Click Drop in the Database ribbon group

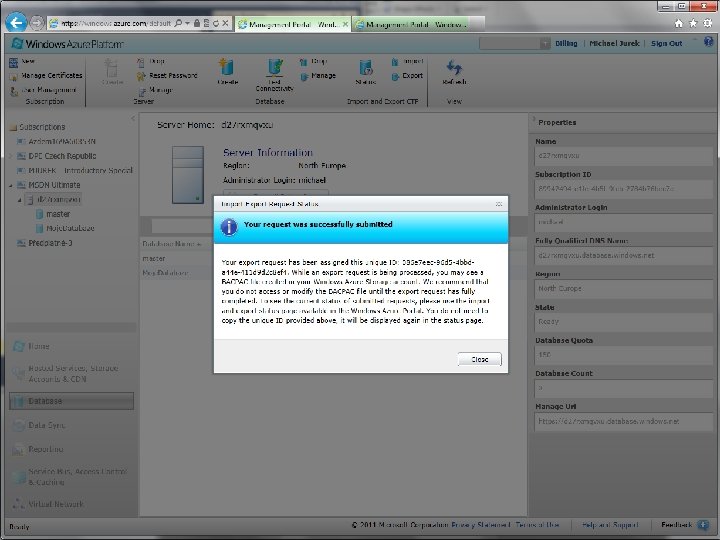tap(319, 61)
